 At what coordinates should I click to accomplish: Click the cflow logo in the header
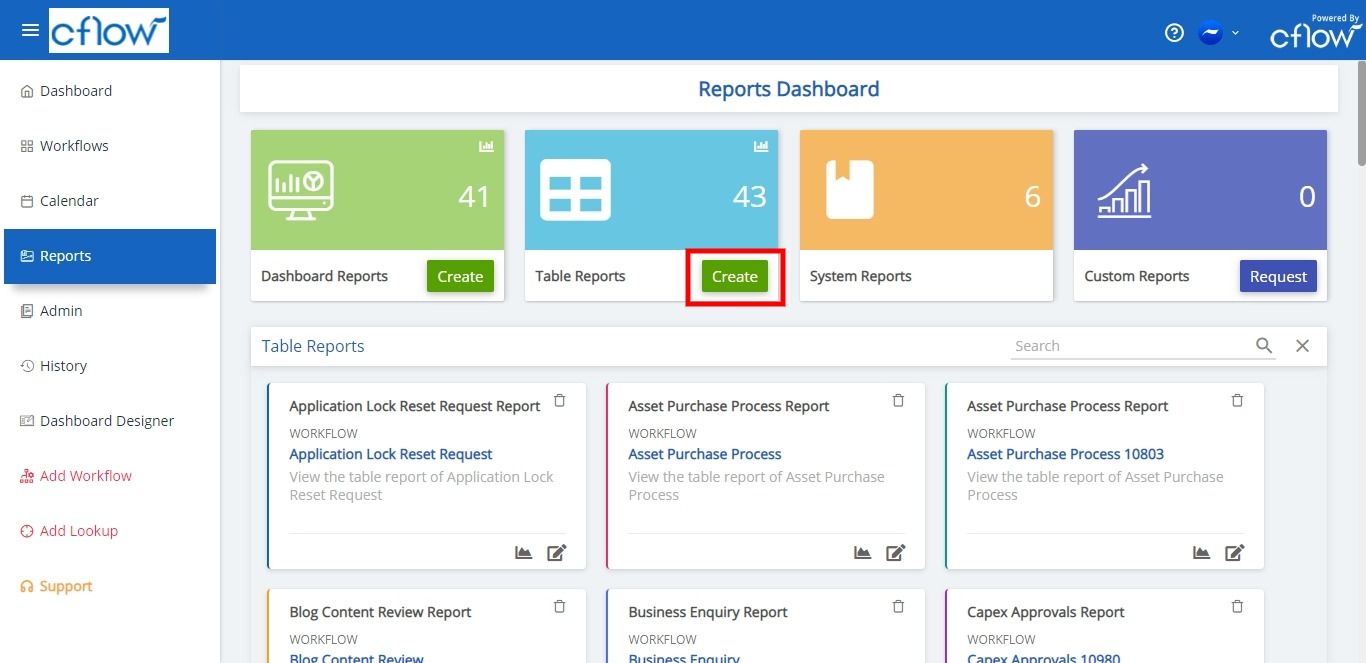(x=108, y=30)
